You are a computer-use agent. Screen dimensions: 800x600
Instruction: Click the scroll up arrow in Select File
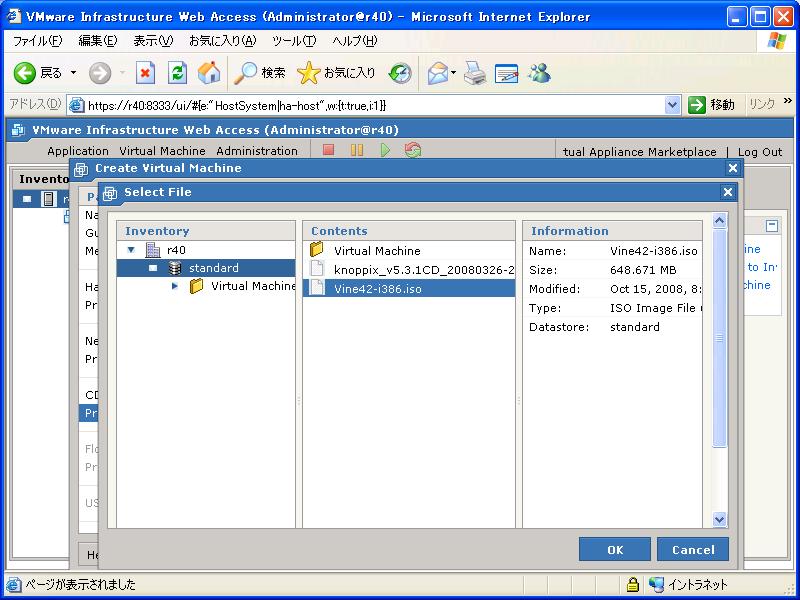pos(719,220)
